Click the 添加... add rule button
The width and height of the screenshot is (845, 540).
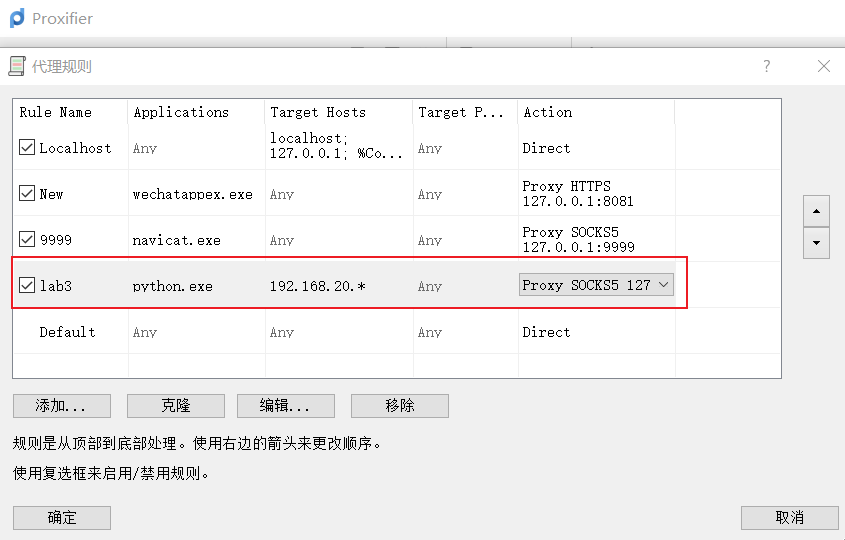[61, 405]
